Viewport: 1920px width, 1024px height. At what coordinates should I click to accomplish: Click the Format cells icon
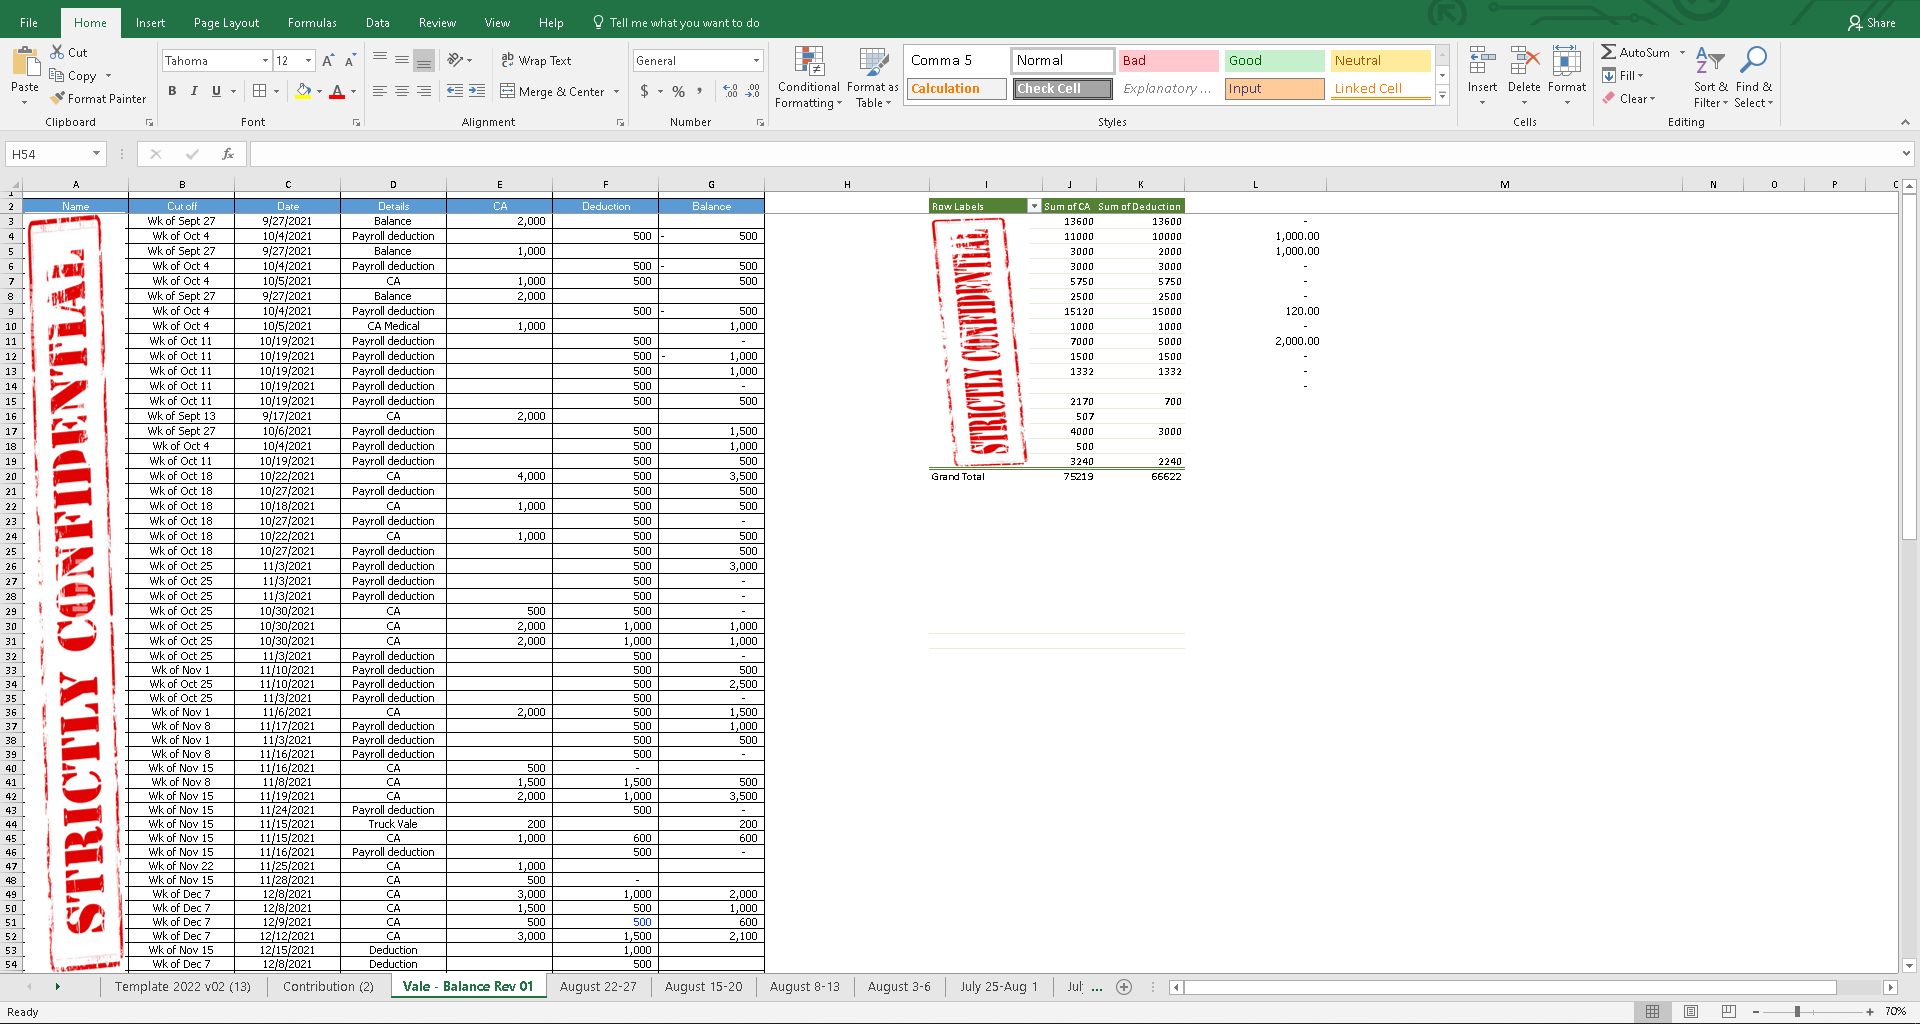[x=1567, y=61]
